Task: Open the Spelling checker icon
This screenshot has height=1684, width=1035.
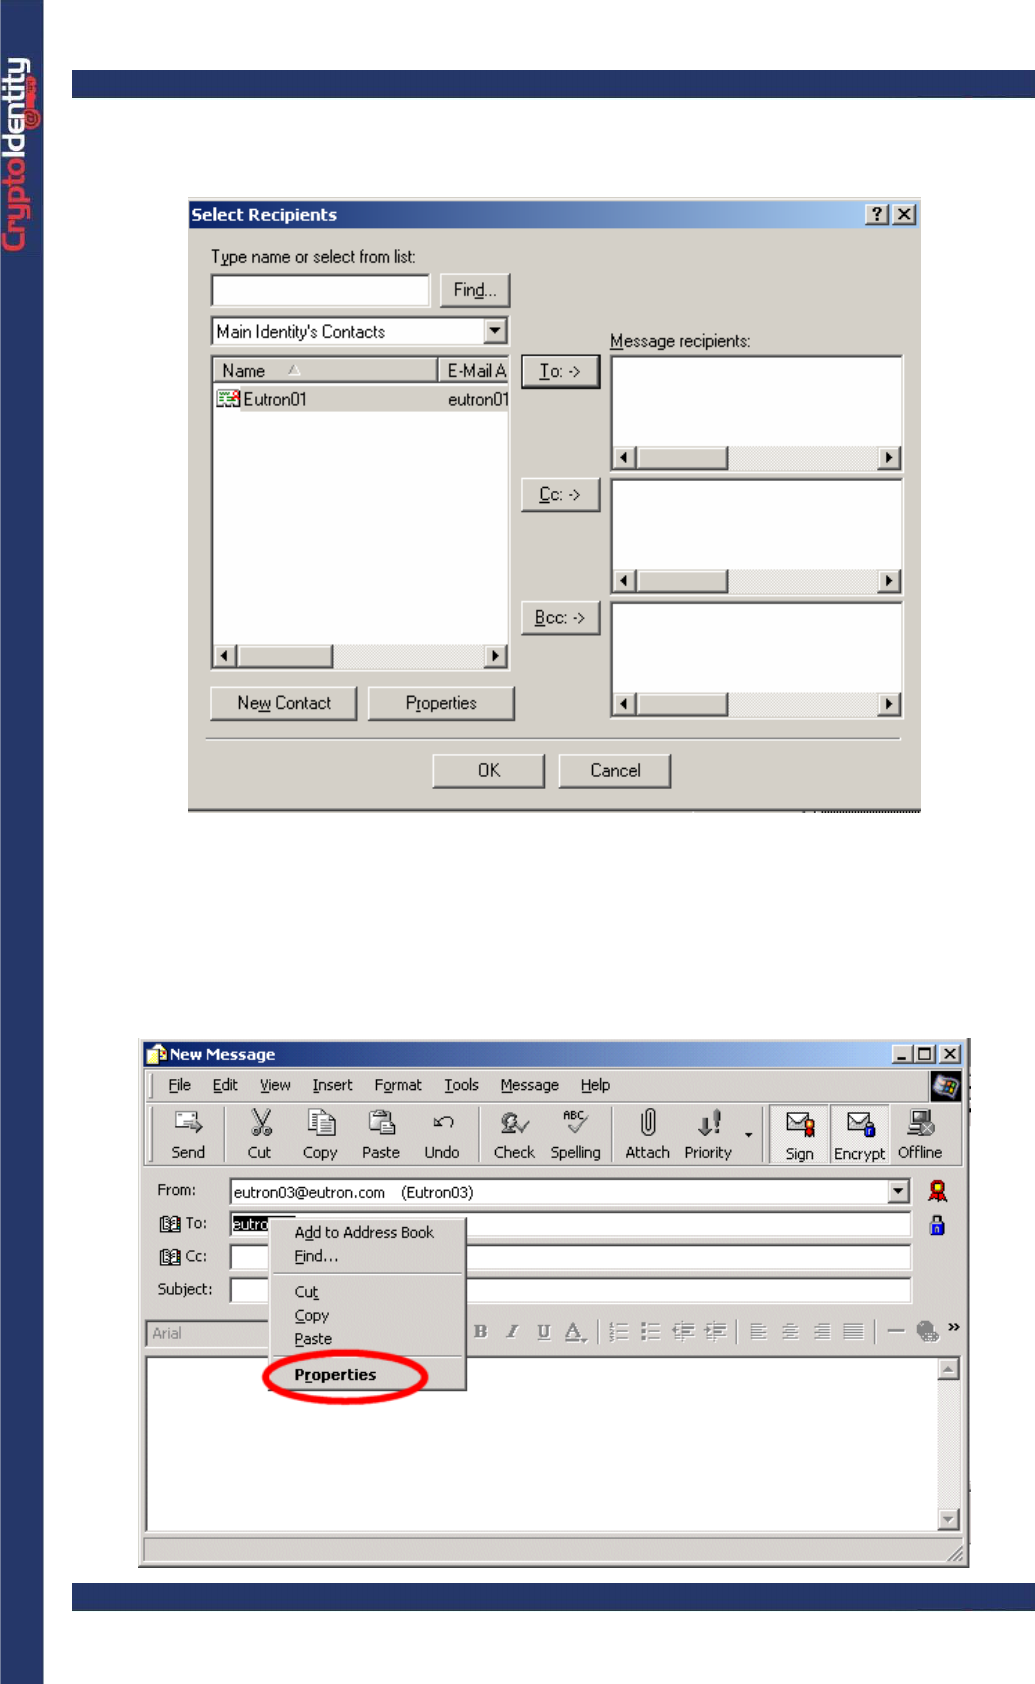Action: (x=575, y=1122)
